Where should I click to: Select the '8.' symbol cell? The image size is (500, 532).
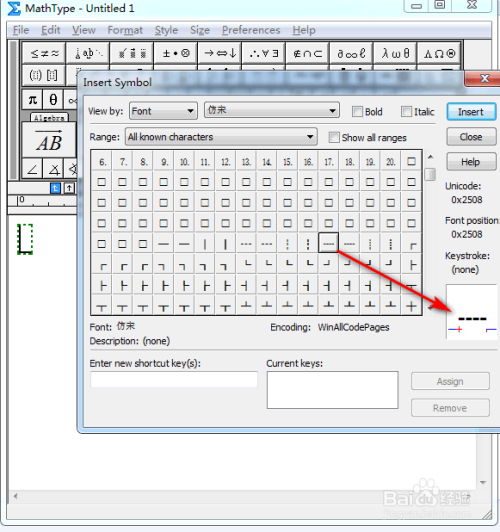click(143, 162)
